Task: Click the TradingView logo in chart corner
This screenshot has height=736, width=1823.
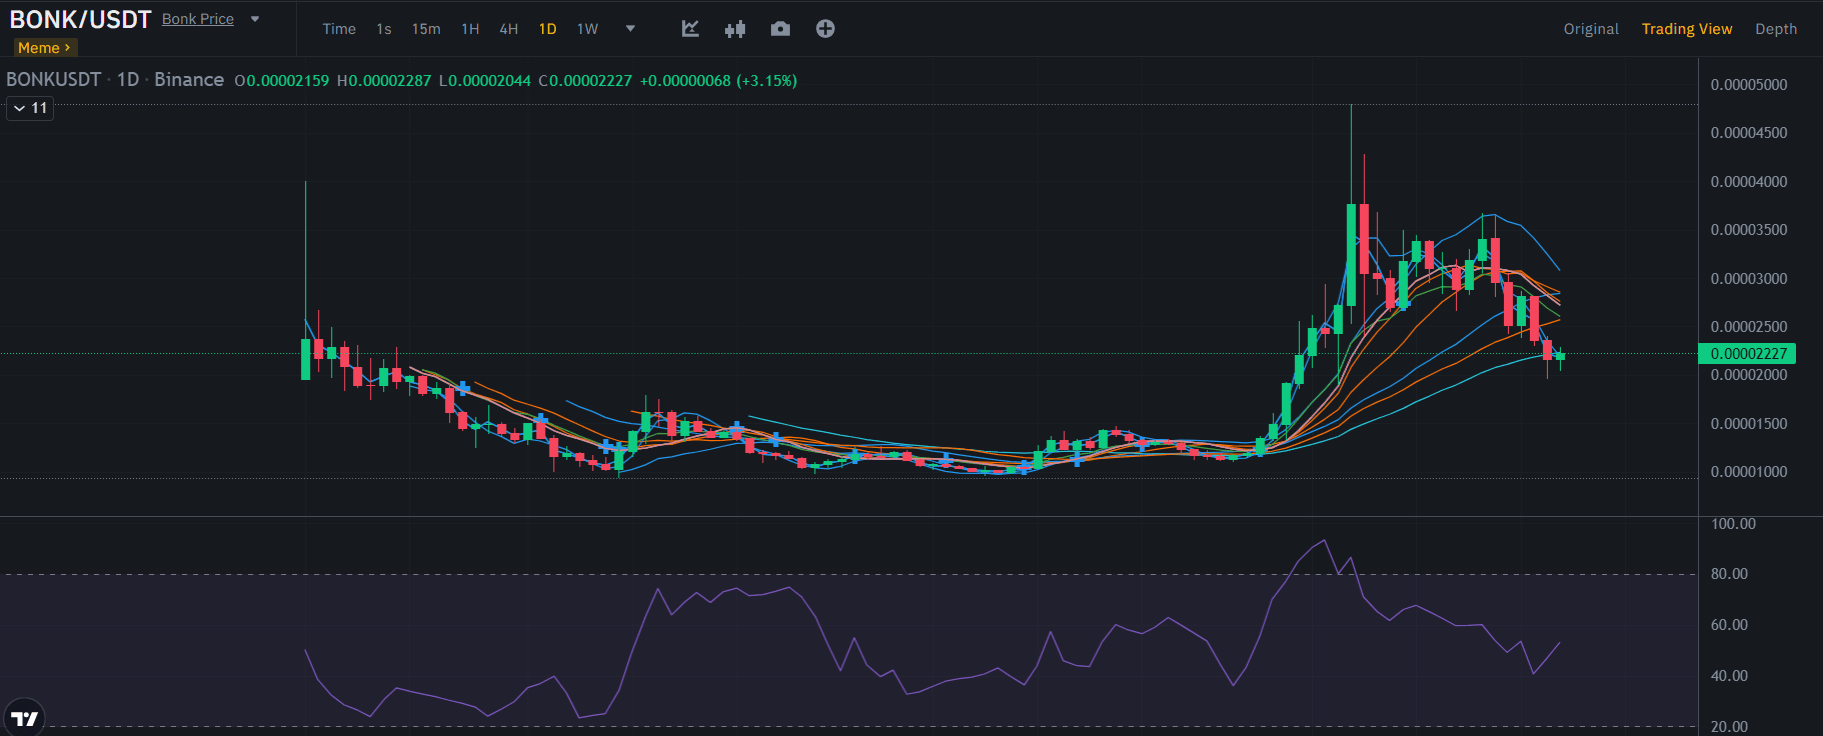Action: coord(24,718)
